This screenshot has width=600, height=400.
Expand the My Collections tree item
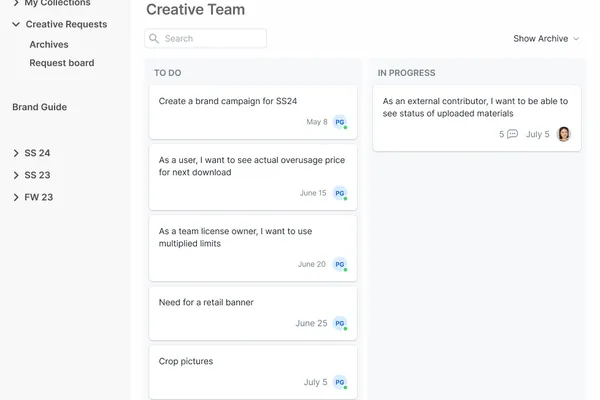point(16,3)
